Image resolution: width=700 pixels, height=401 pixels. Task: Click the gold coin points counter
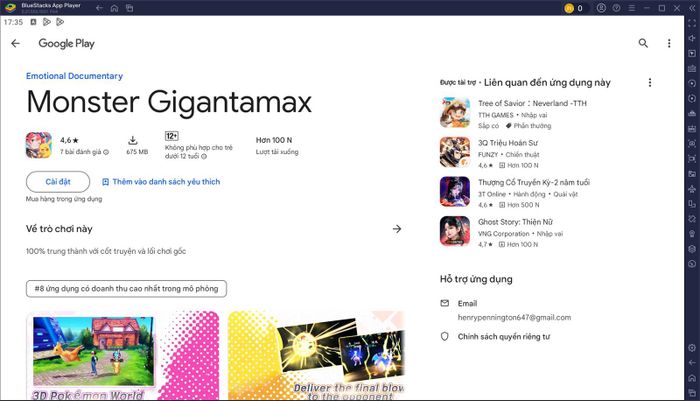(x=574, y=8)
